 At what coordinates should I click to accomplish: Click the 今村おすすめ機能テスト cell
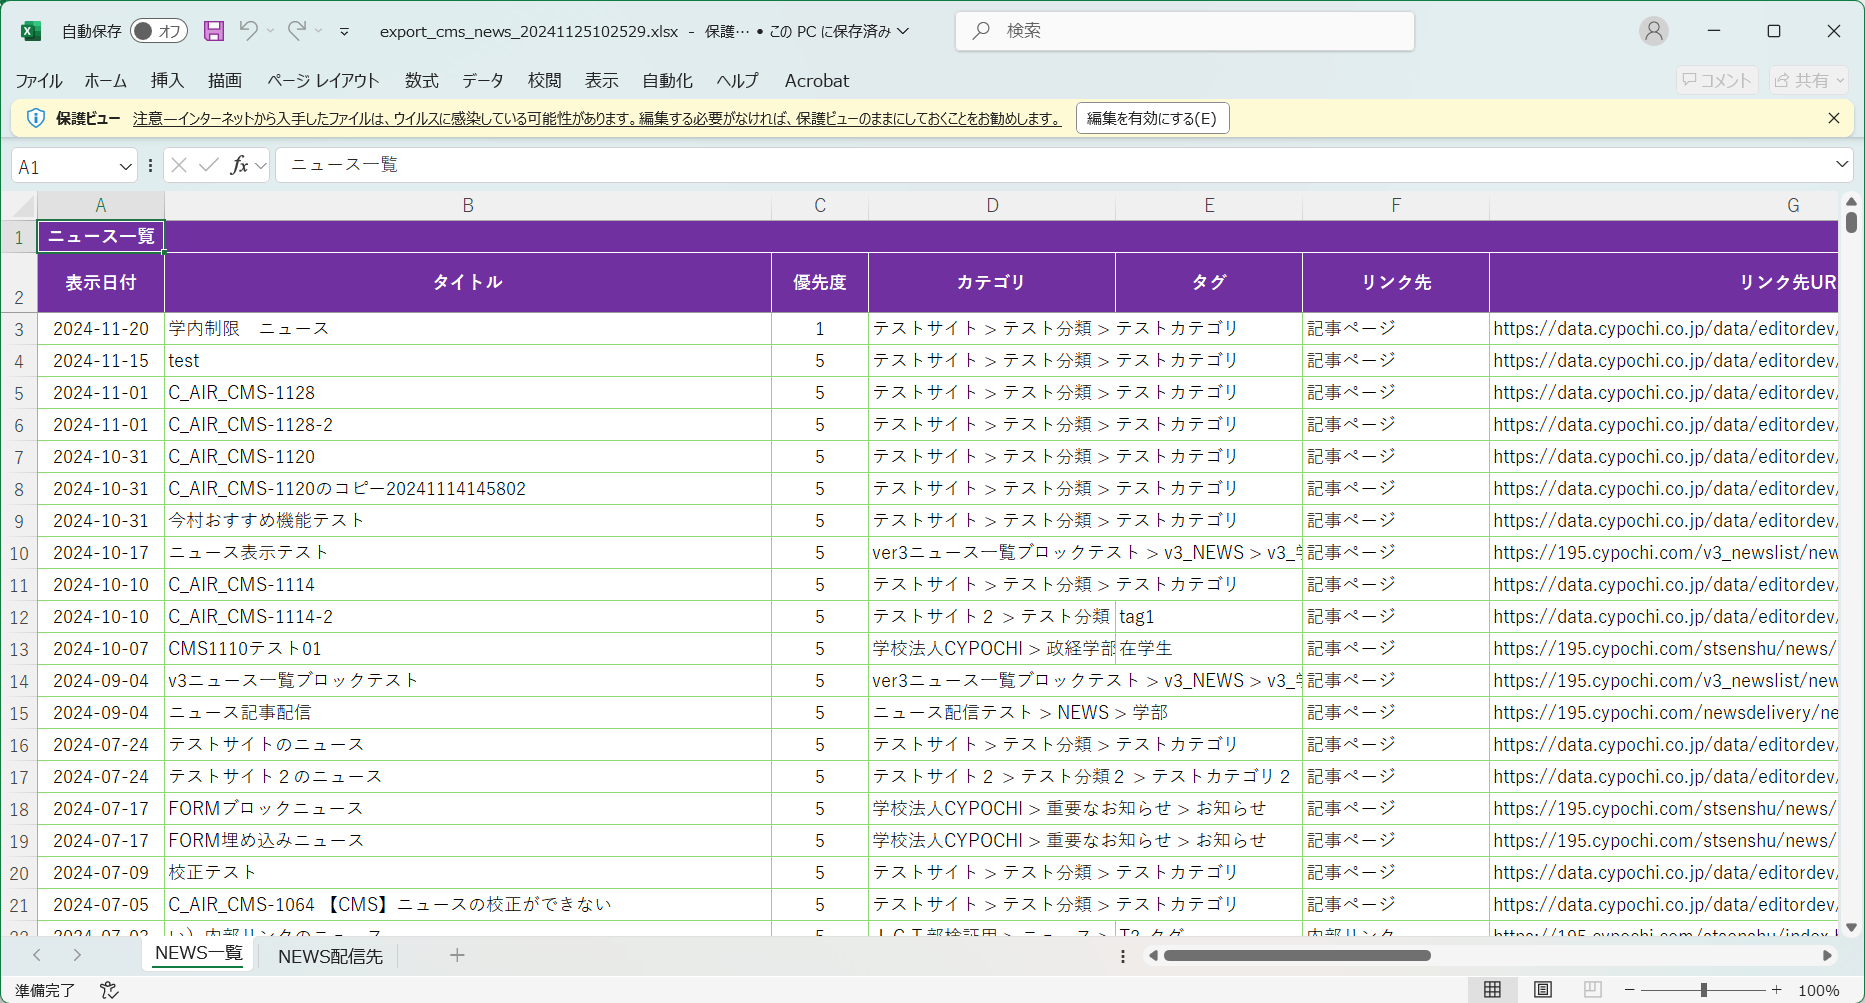coord(468,521)
